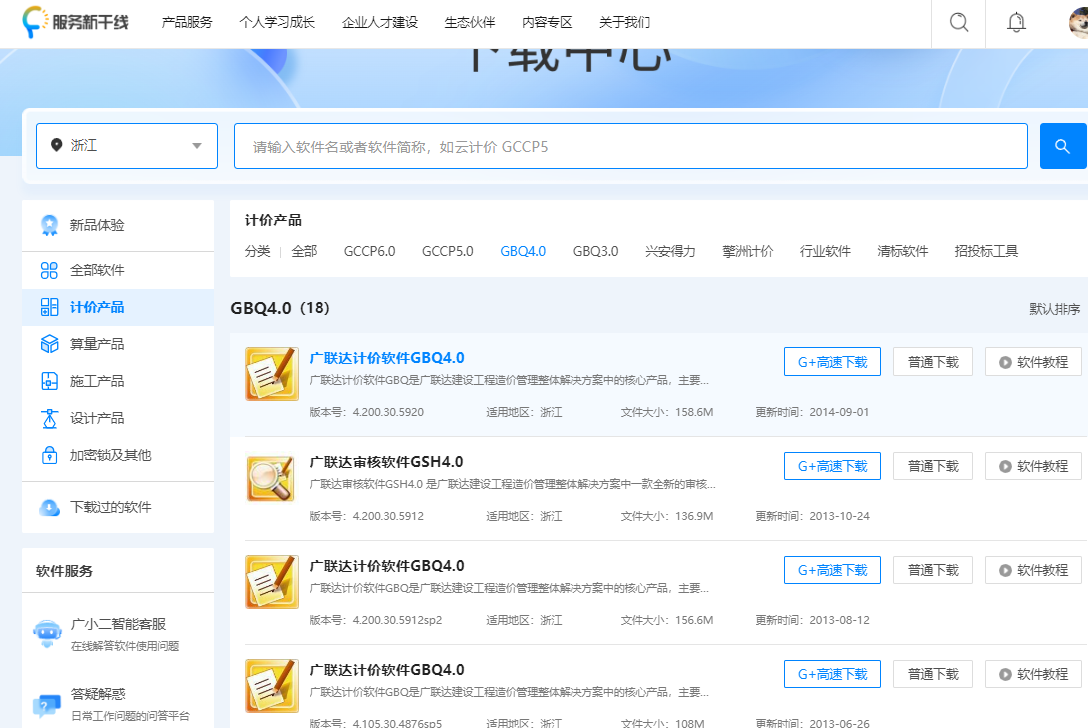Open the 个人学习成长 menu

click(x=277, y=22)
